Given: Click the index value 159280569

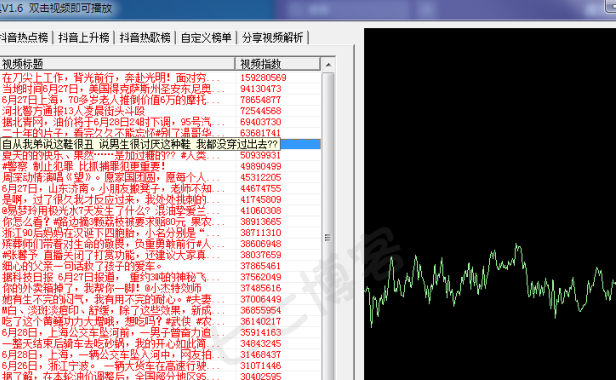Looking at the screenshot, I should click(263, 77).
